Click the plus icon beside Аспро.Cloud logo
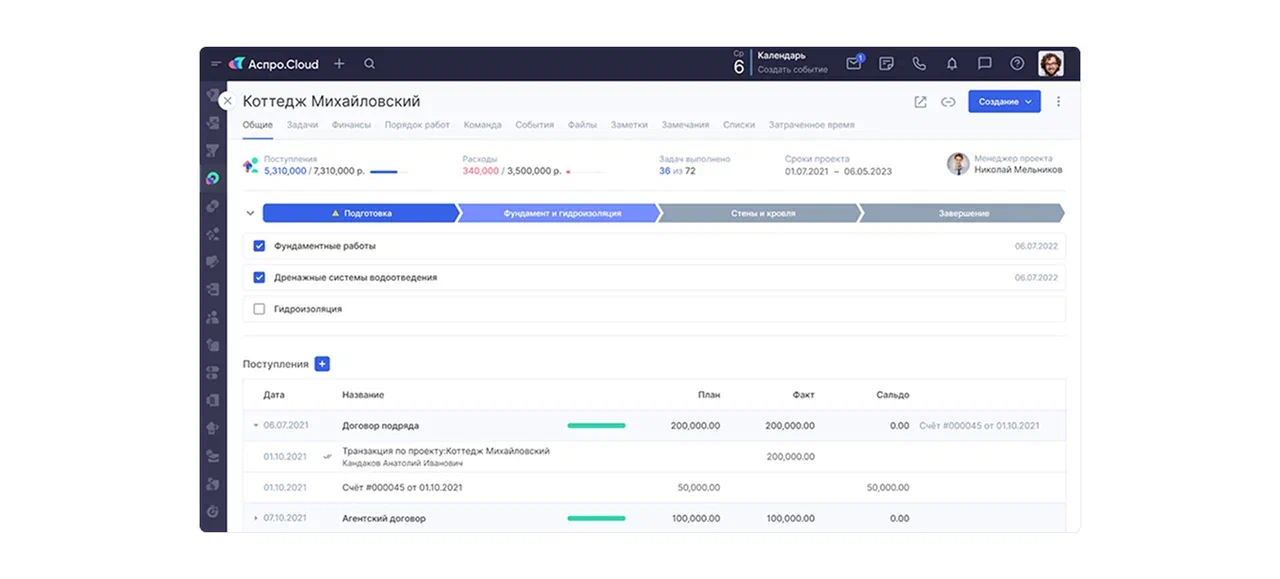The width and height of the screenshot is (1280, 579). [x=339, y=64]
